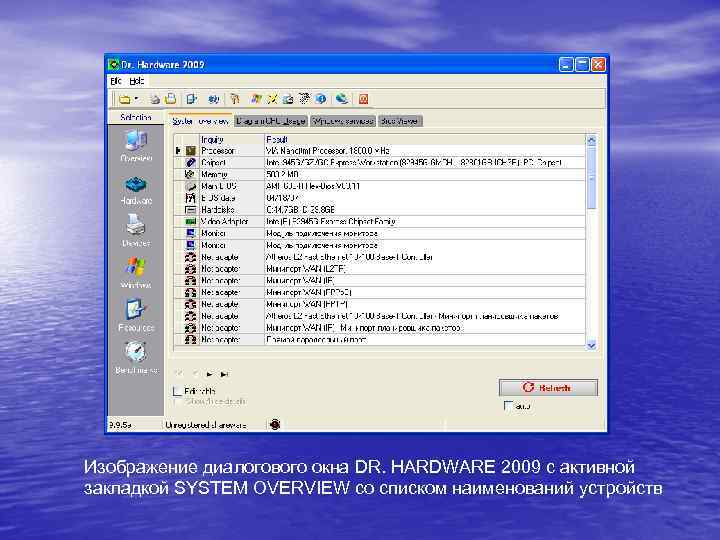Click the row pointer arrow beside Processor

click(x=178, y=151)
